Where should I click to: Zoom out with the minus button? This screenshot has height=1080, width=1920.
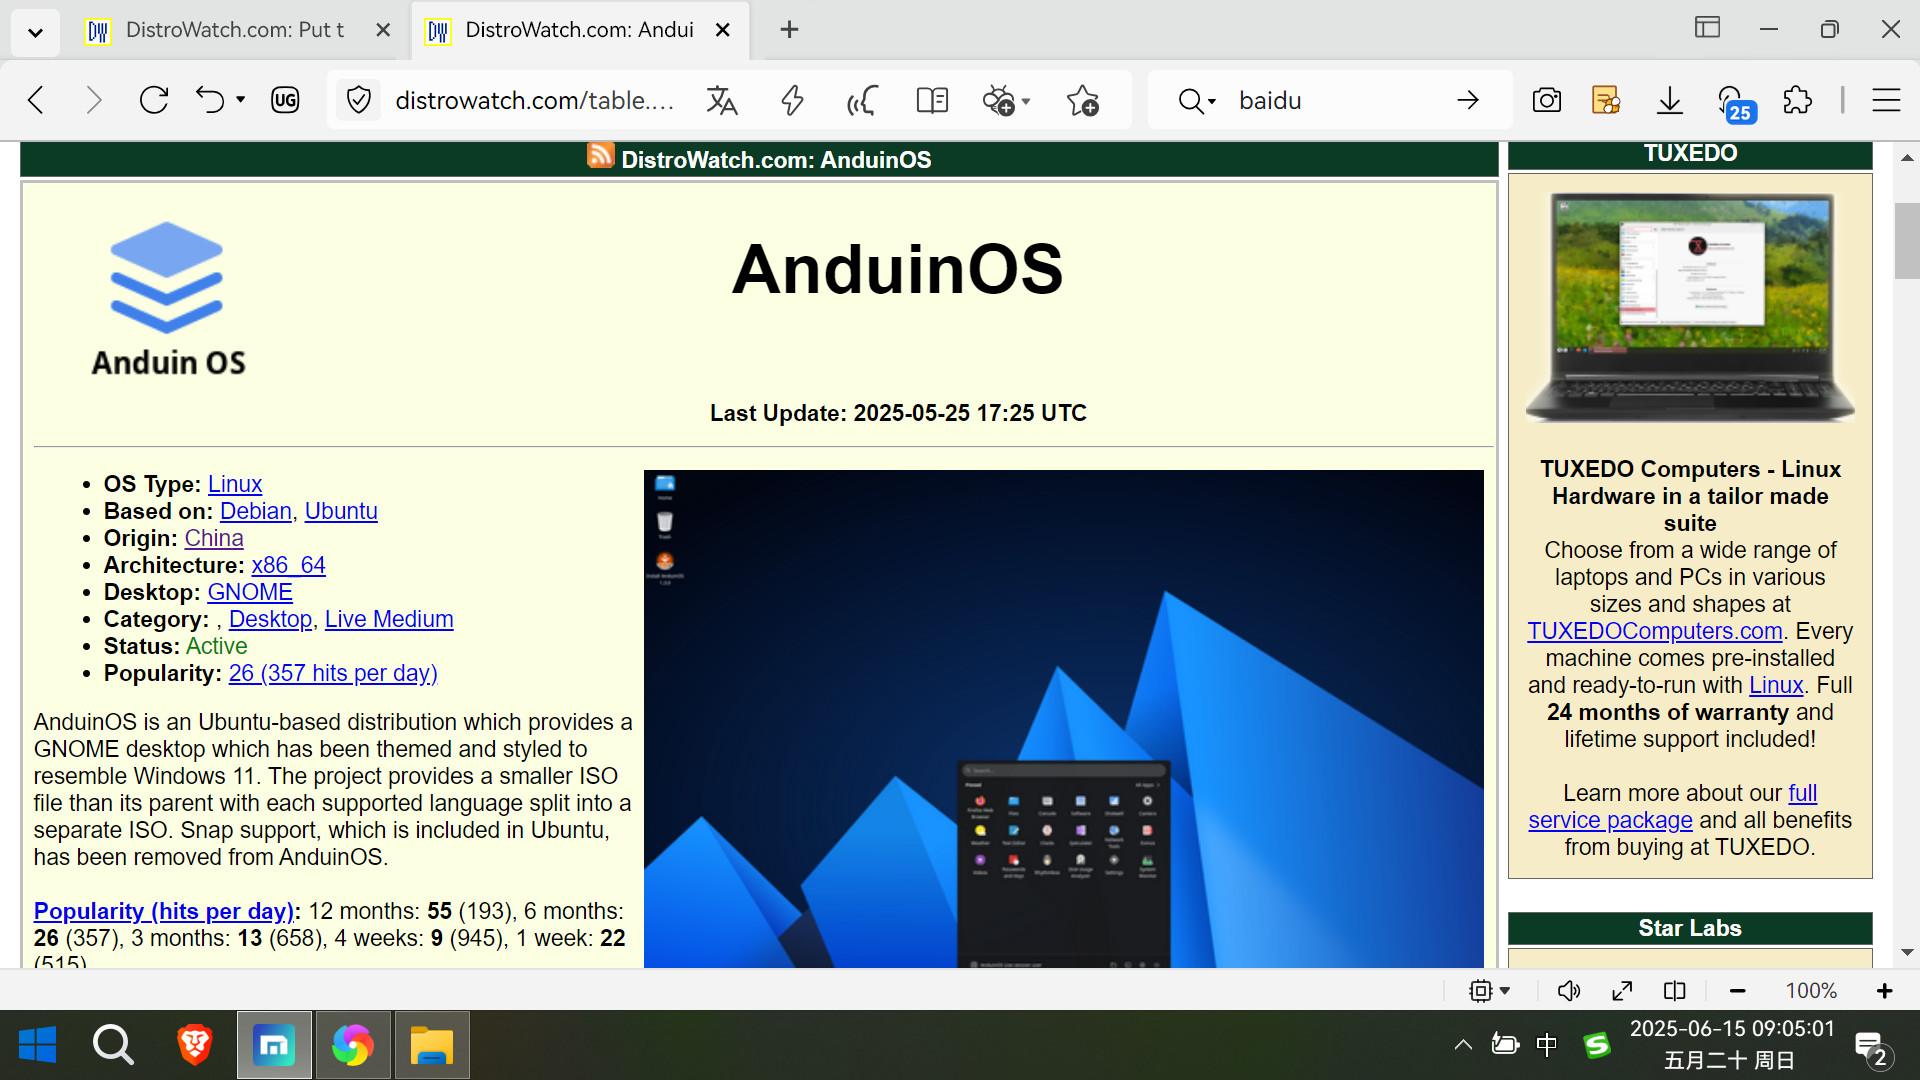[1738, 991]
